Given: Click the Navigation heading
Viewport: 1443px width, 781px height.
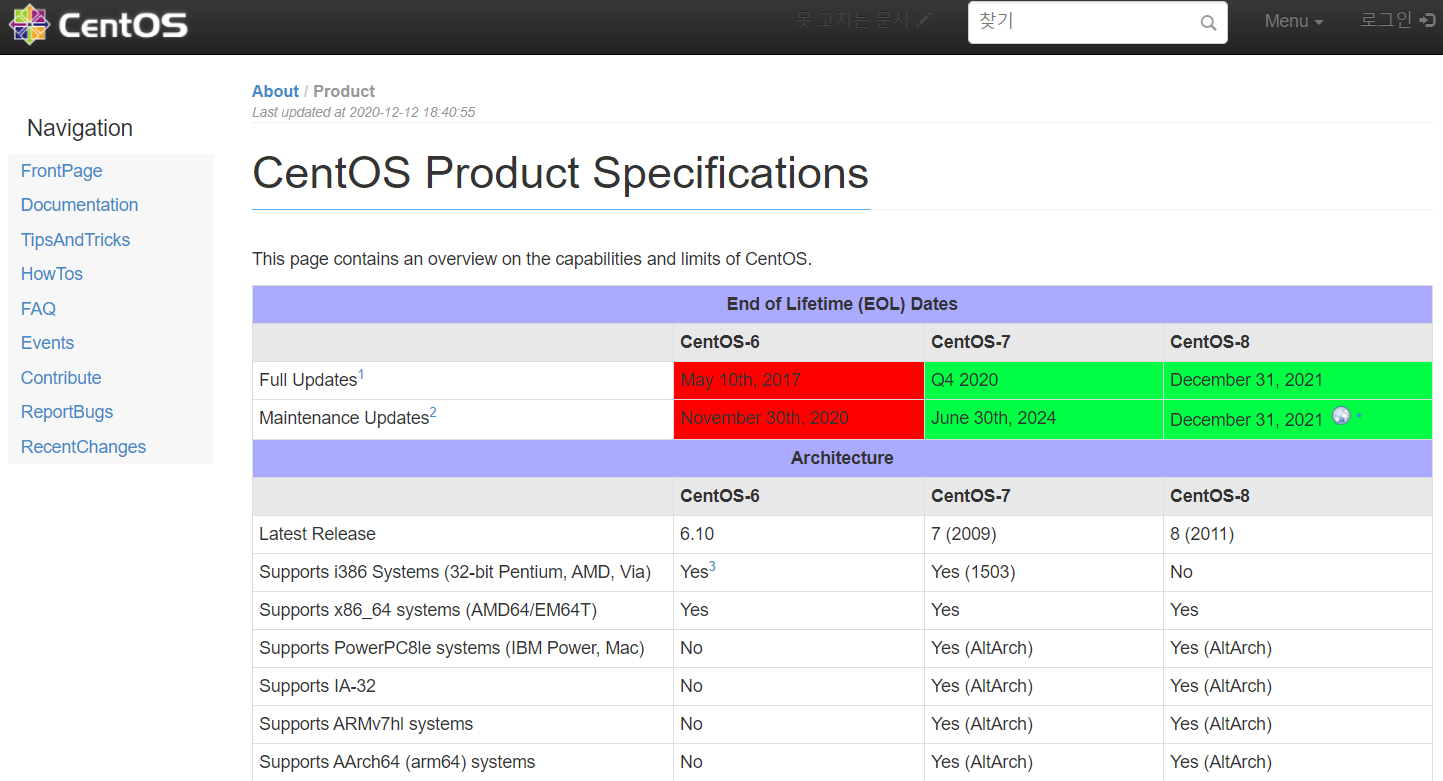Looking at the screenshot, I should [80, 128].
